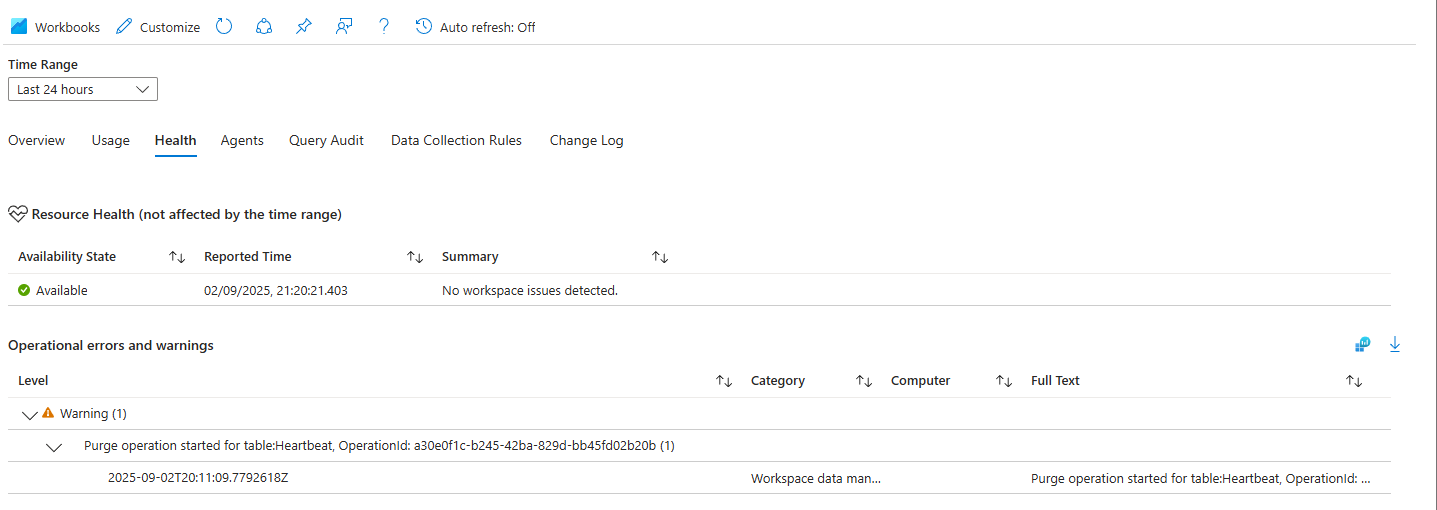Sort by the Full Text column

click(1354, 381)
